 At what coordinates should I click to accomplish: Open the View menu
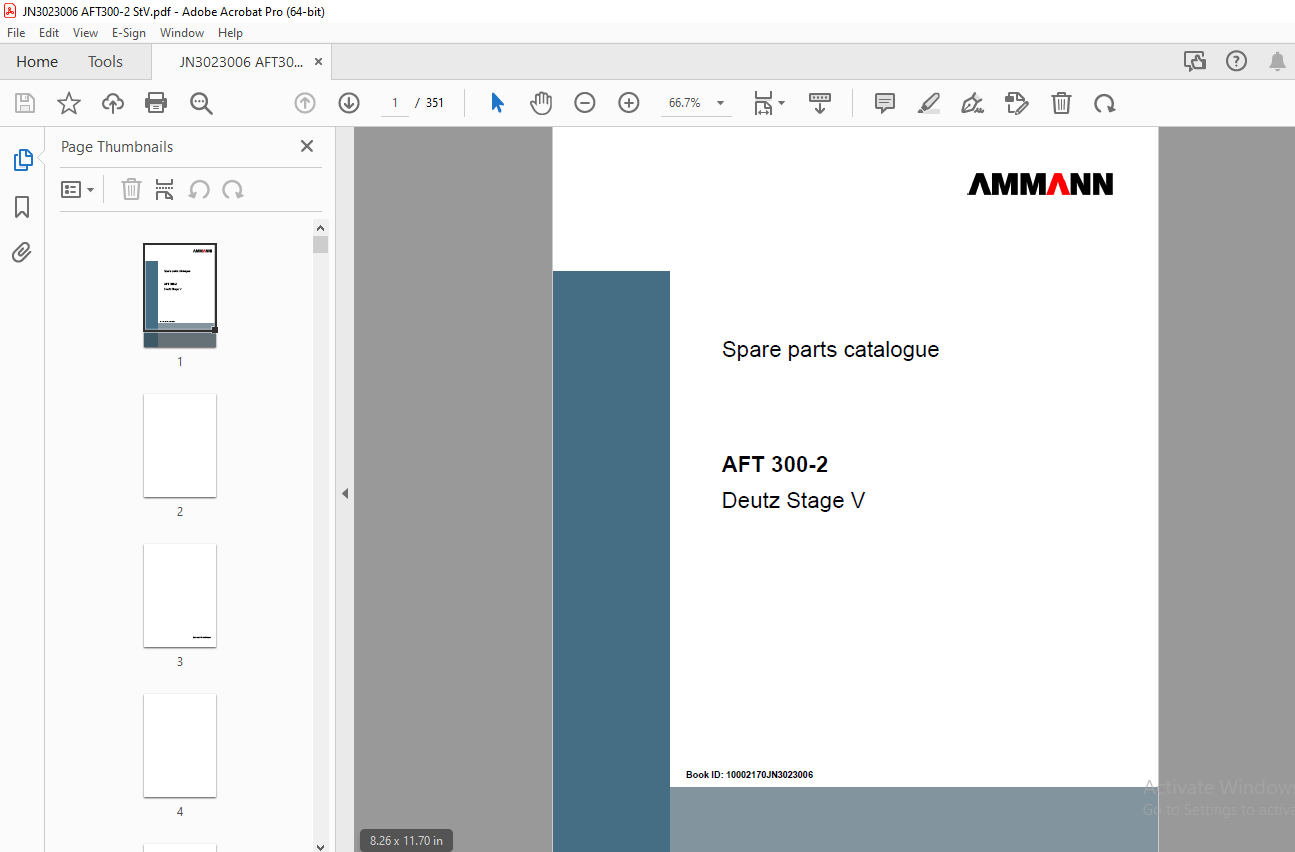coord(85,33)
